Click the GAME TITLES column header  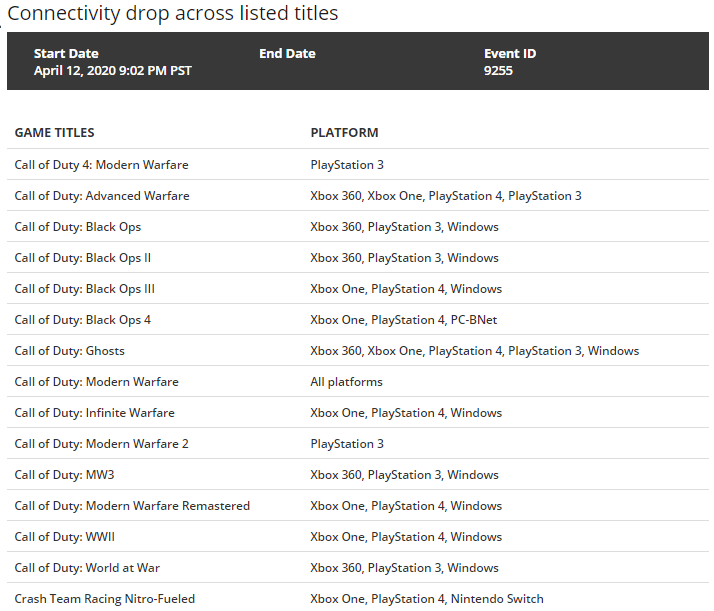(55, 133)
